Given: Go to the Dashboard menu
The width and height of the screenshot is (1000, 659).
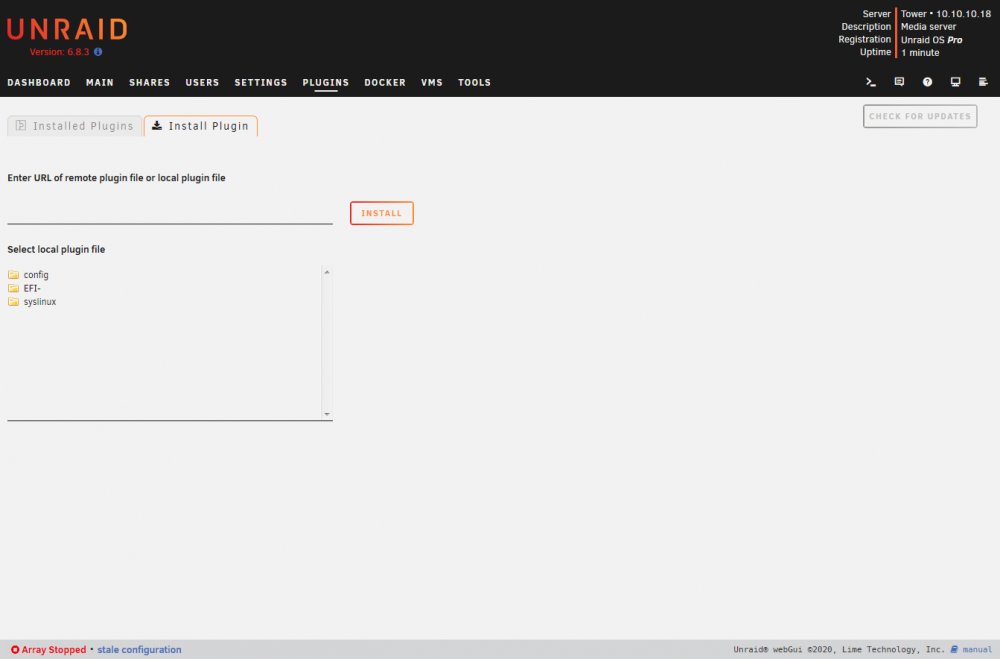Looking at the screenshot, I should pyautogui.click(x=39, y=83).
